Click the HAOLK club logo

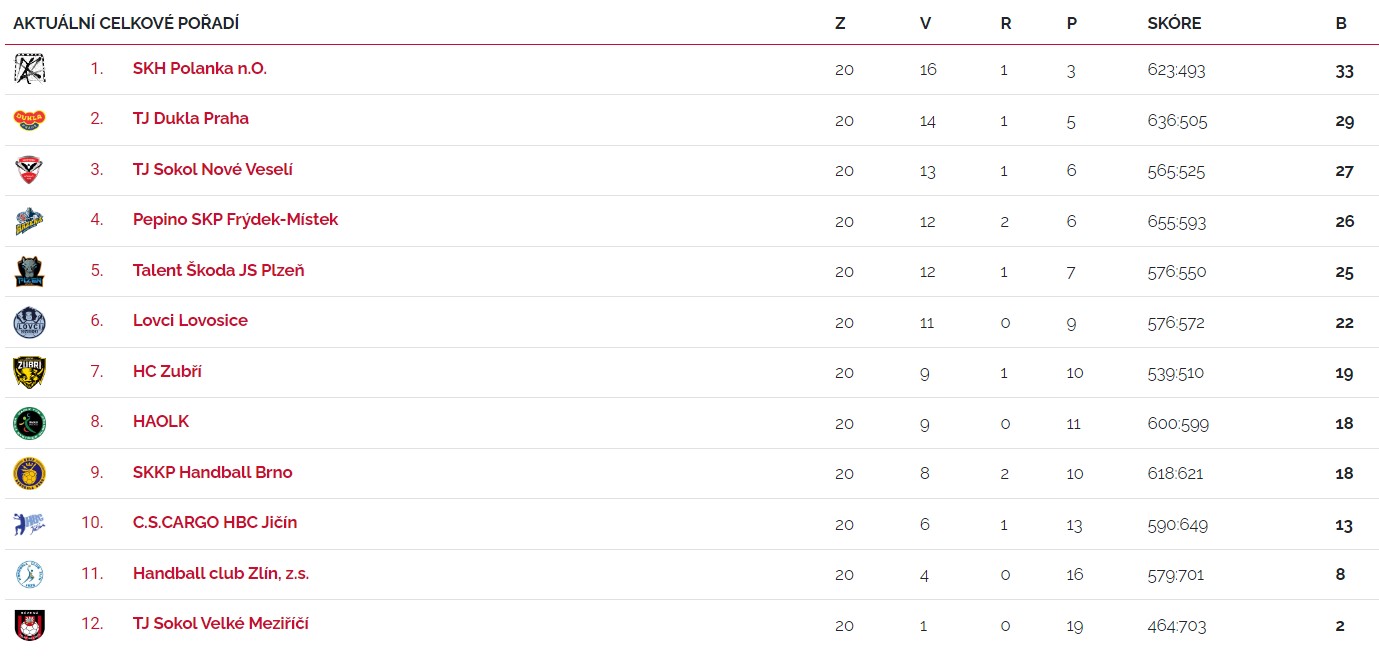[x=29, y=423]
